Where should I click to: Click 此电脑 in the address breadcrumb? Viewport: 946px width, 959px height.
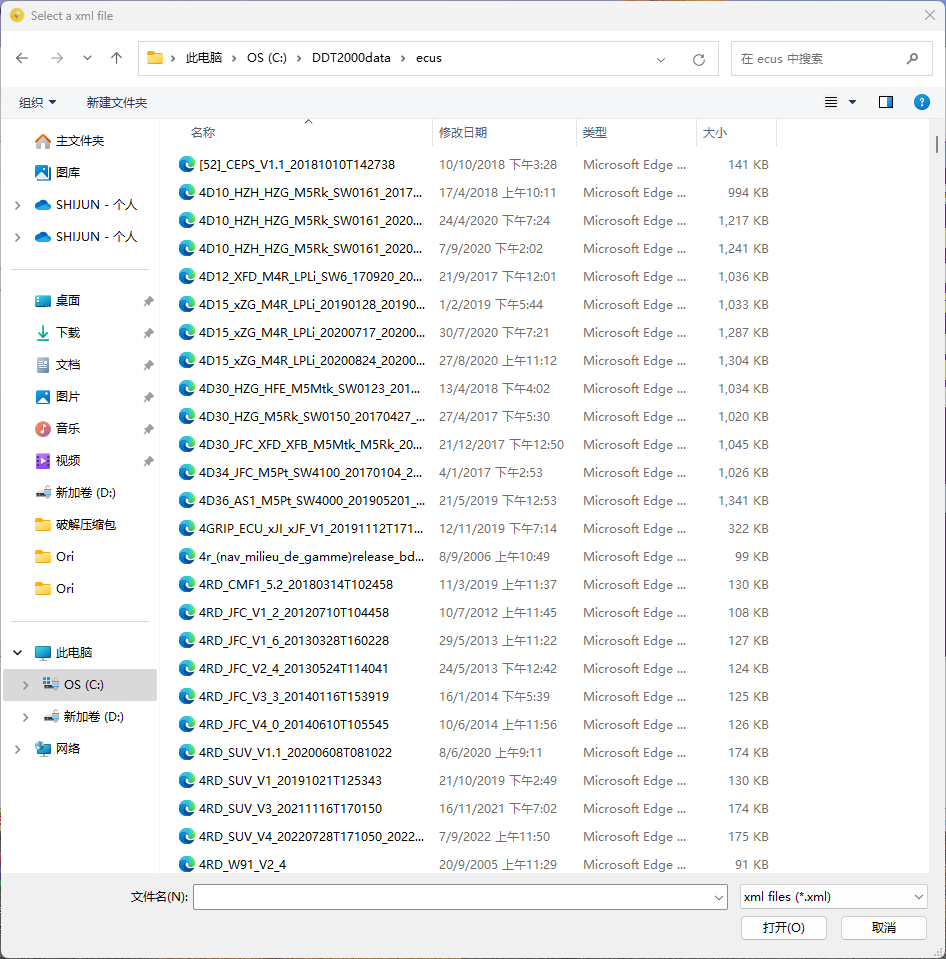[204, 58]
